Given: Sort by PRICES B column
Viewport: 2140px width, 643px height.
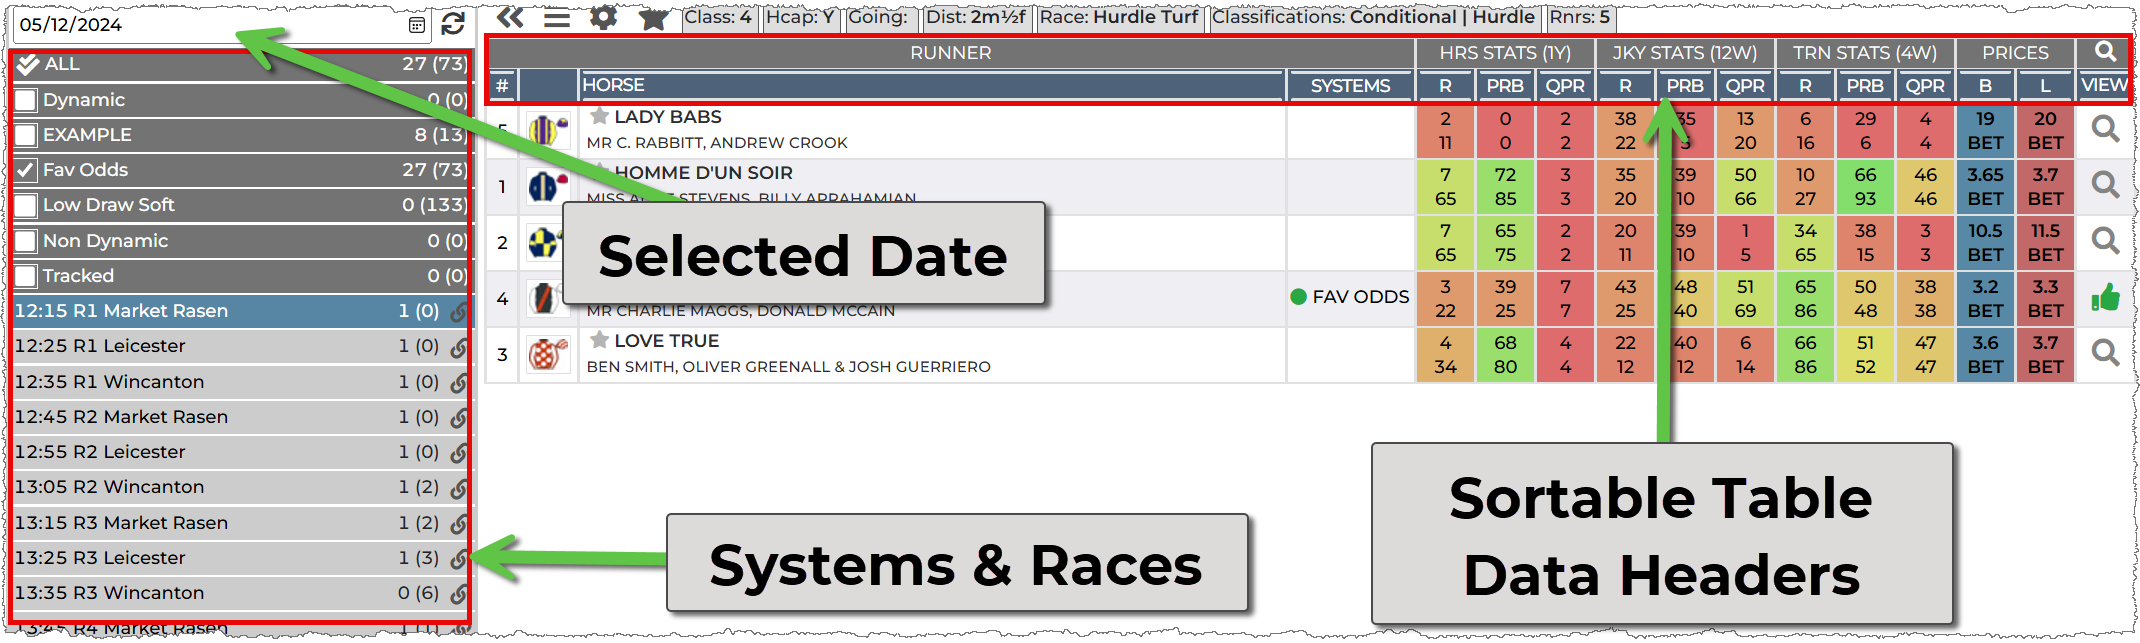Looking at the screenshot, I should [1985, 86].
